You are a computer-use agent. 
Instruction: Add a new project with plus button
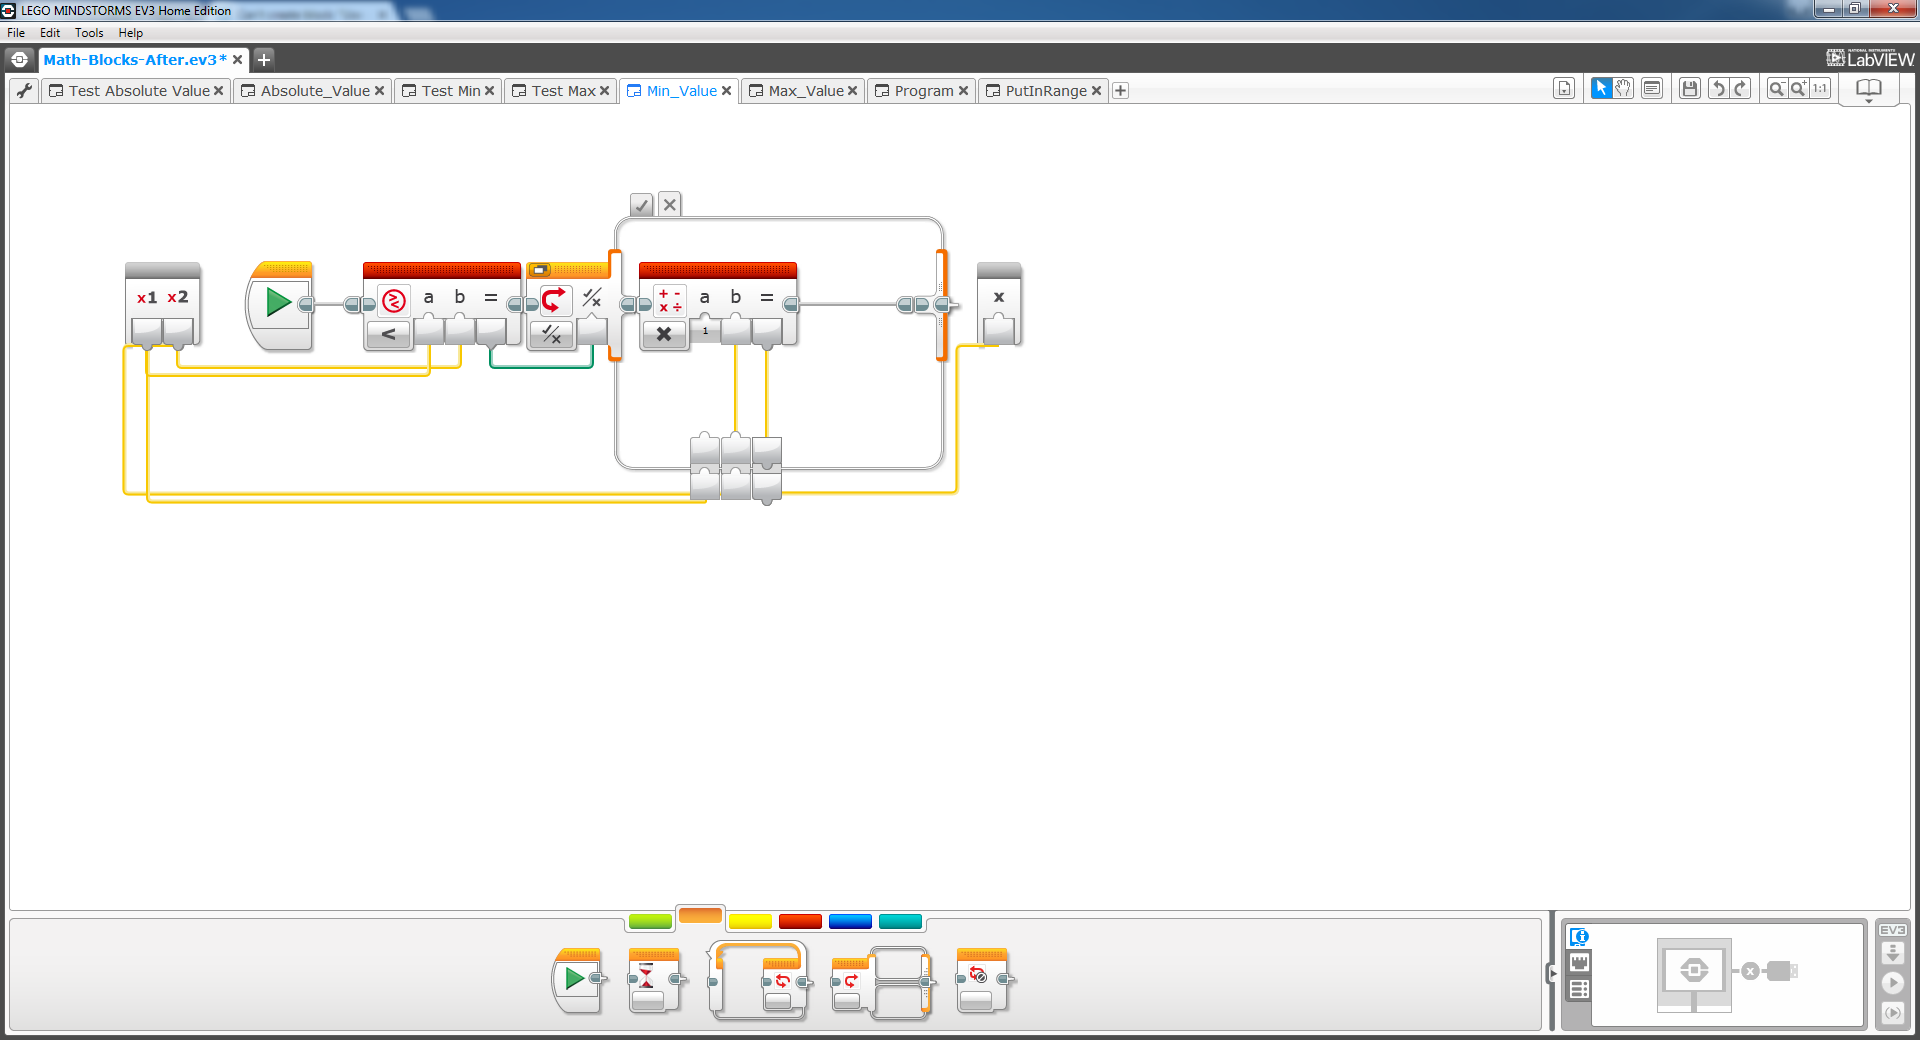coord(264,59)
